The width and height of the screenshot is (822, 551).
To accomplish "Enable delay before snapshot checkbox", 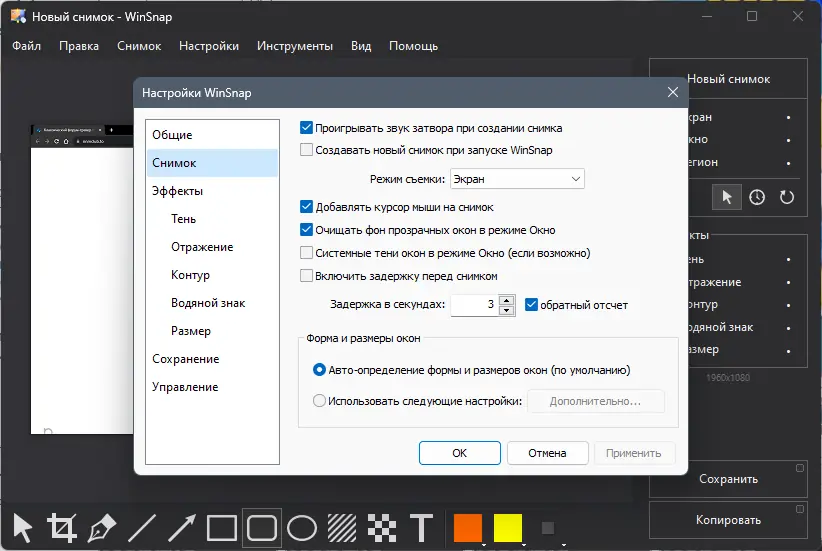I will [x=307, y=276].
